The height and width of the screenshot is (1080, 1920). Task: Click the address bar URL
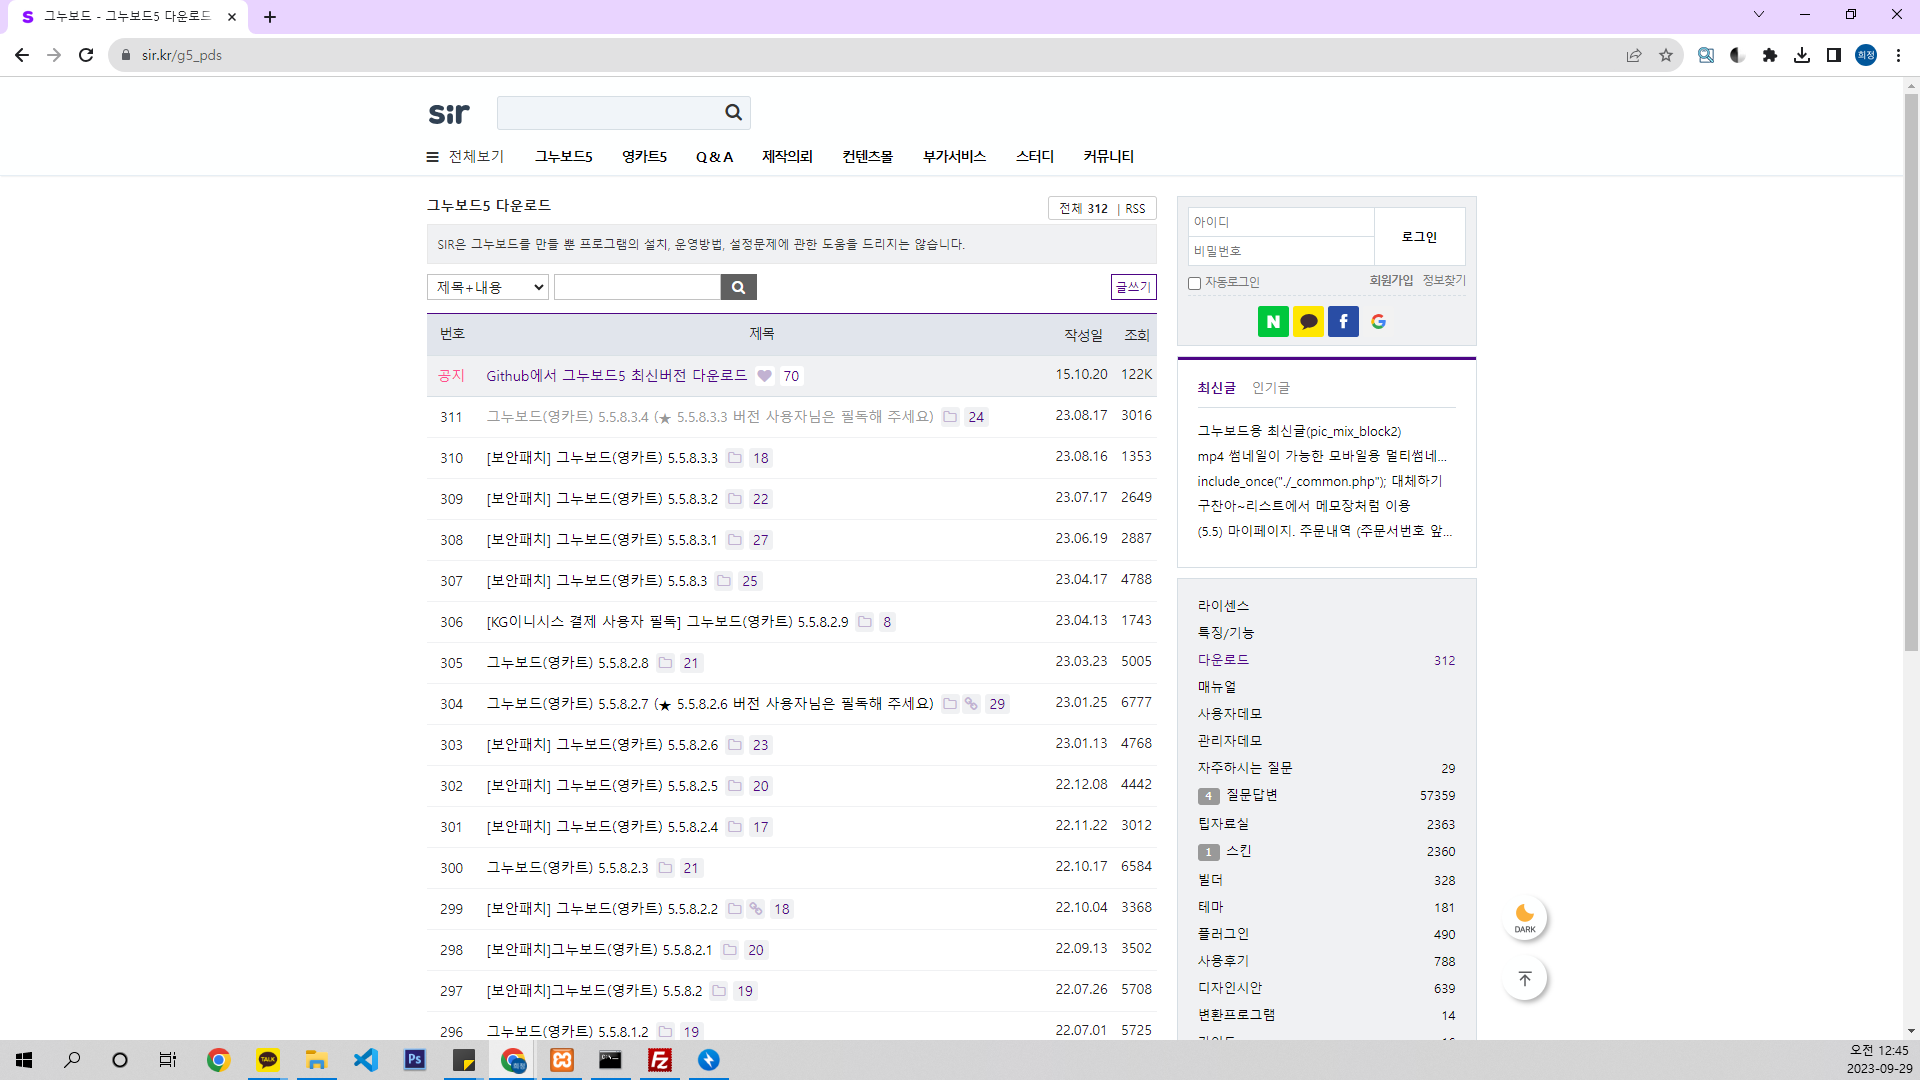coord(182,55)
